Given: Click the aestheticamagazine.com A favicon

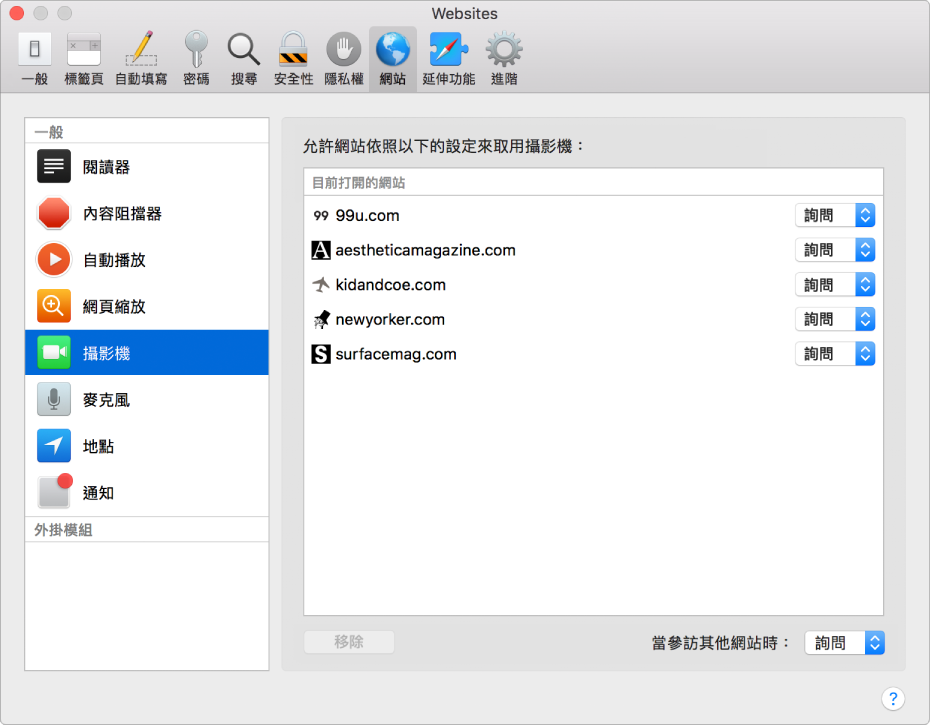Looking at the screenshot, I should pyautogui.click(x=321, y=250).
